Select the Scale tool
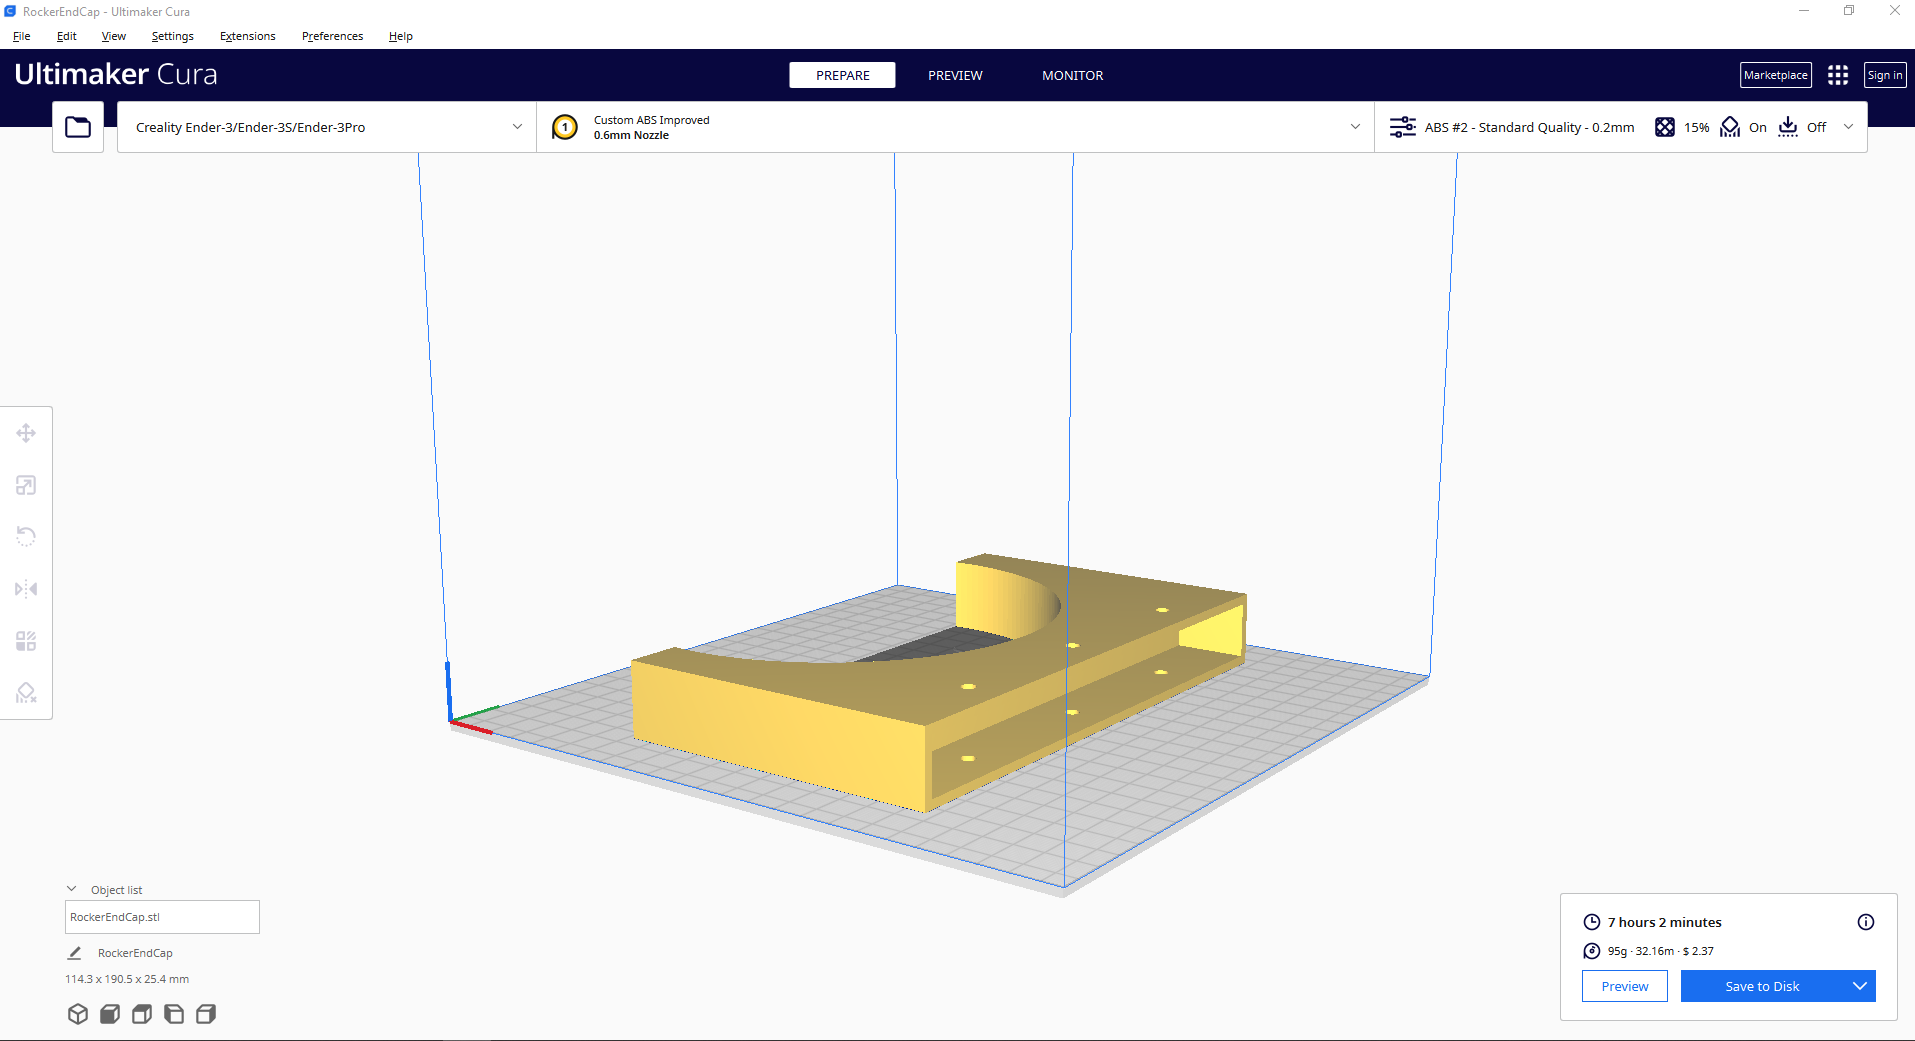This screenshot has height=1041, width=1915. [26, 485]
